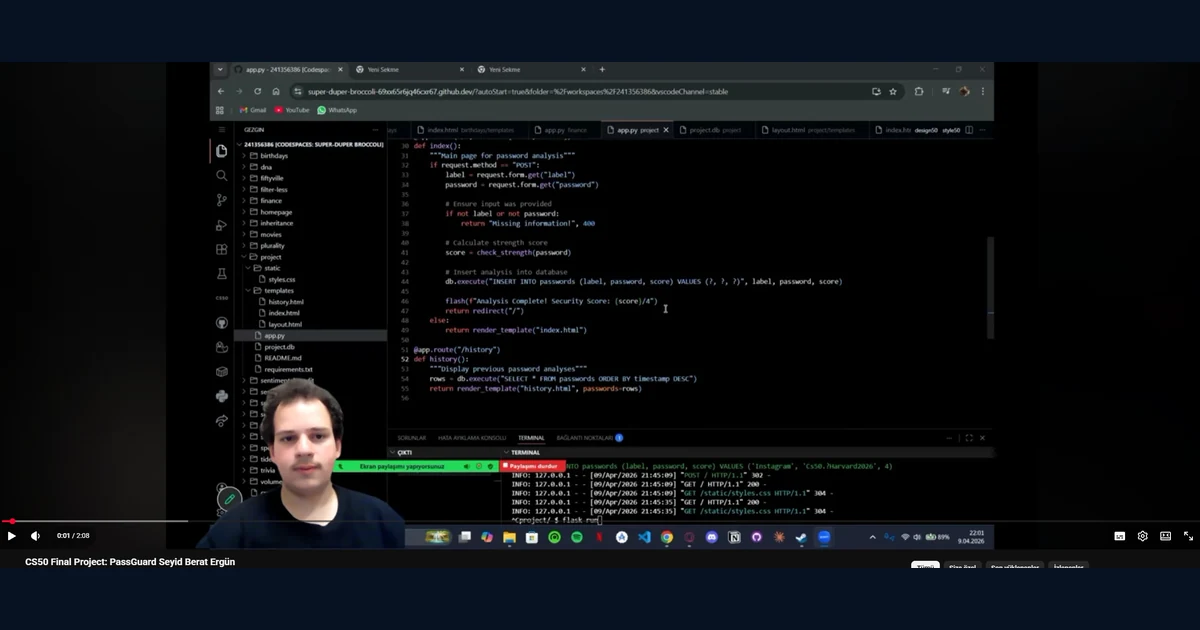Click the Paylaşımı durdur button
This screenshot has width=1200, height=630.
tap(531, 466)
